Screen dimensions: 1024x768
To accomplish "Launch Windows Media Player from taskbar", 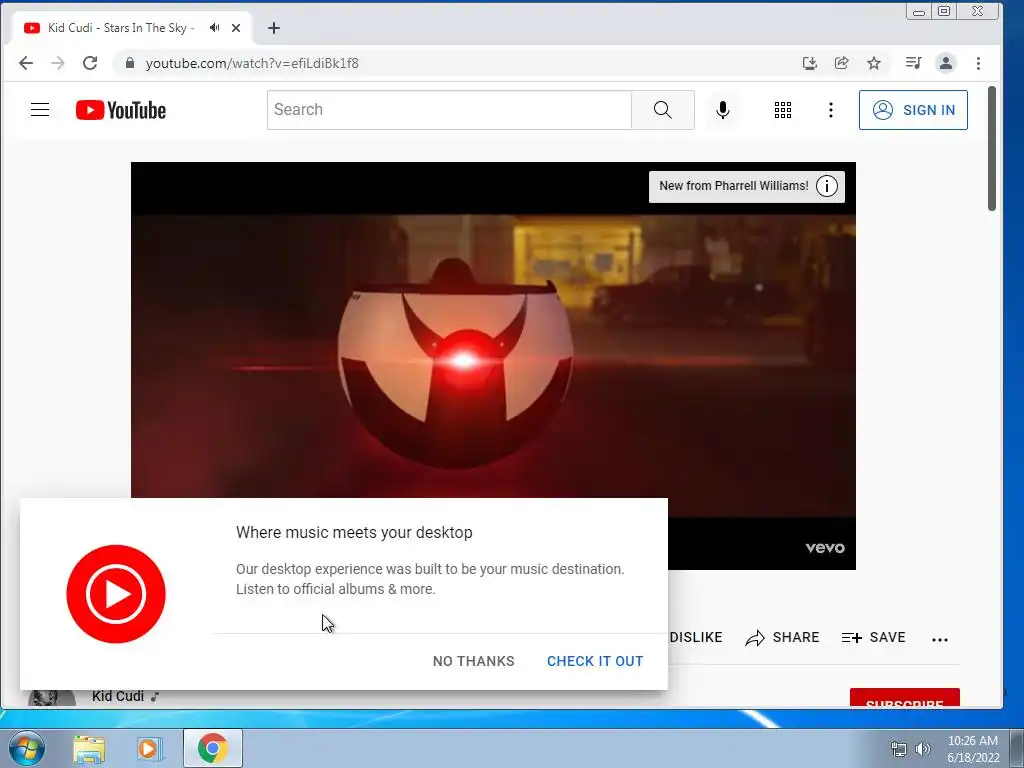I will click(x=150, y=748).
